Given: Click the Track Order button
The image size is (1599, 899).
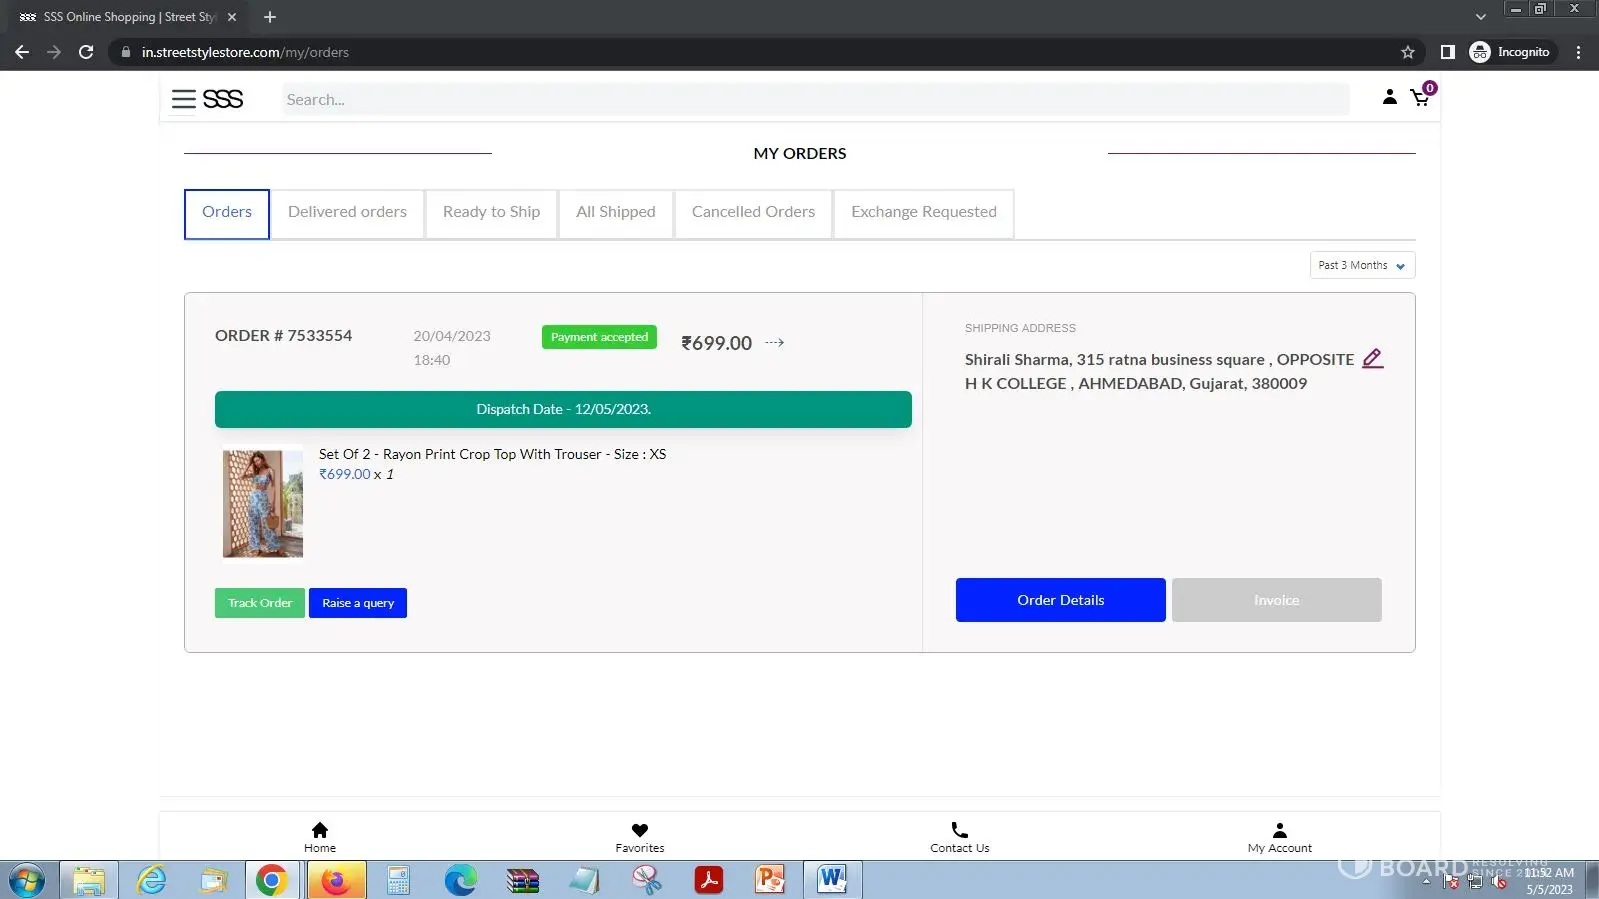Looking at the screenshot, I should tap(259, 603).
